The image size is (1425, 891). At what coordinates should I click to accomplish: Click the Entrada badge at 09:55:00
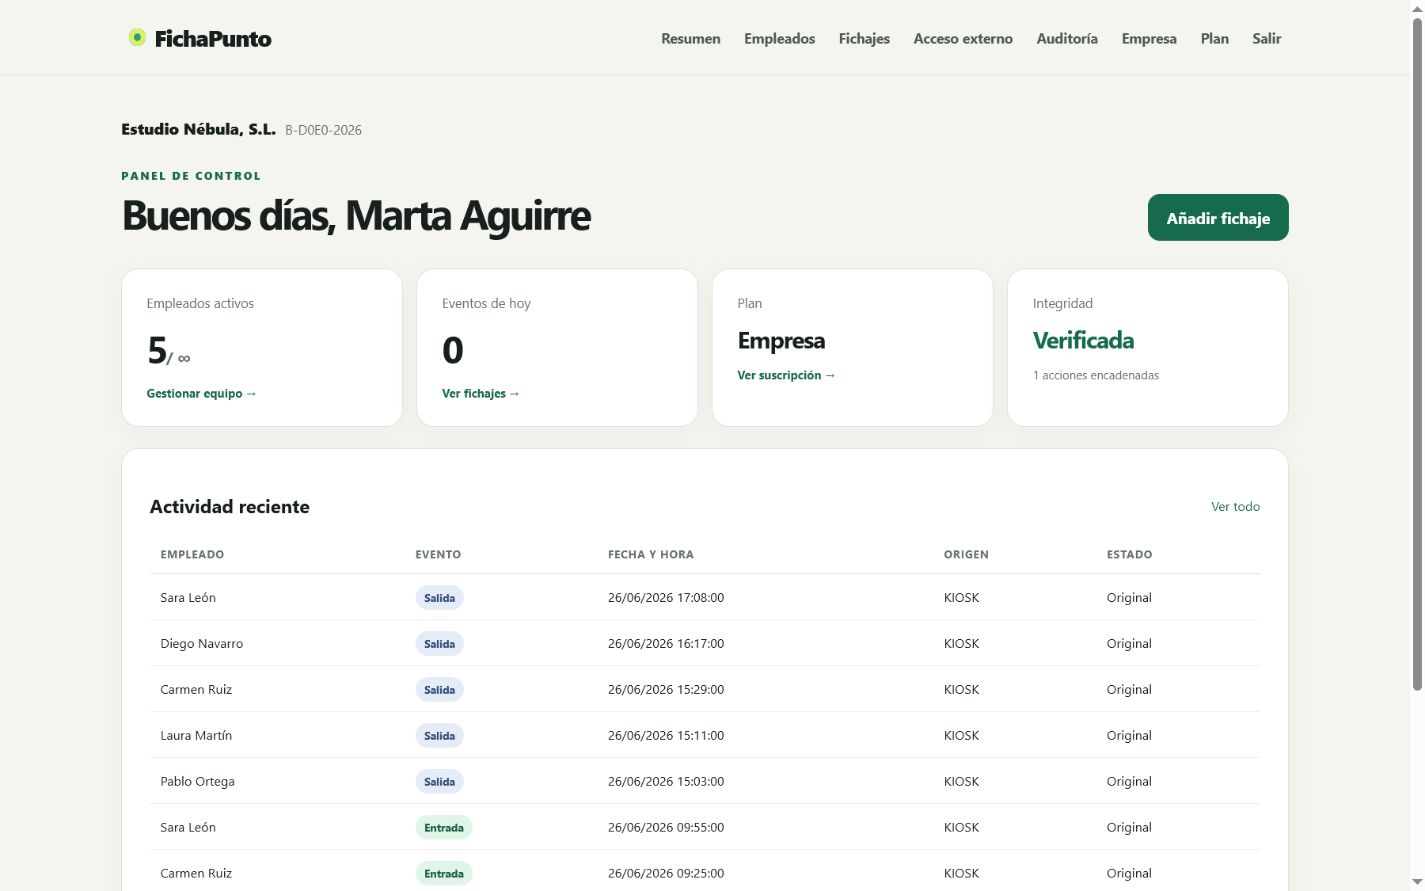[x=444, y=828]
